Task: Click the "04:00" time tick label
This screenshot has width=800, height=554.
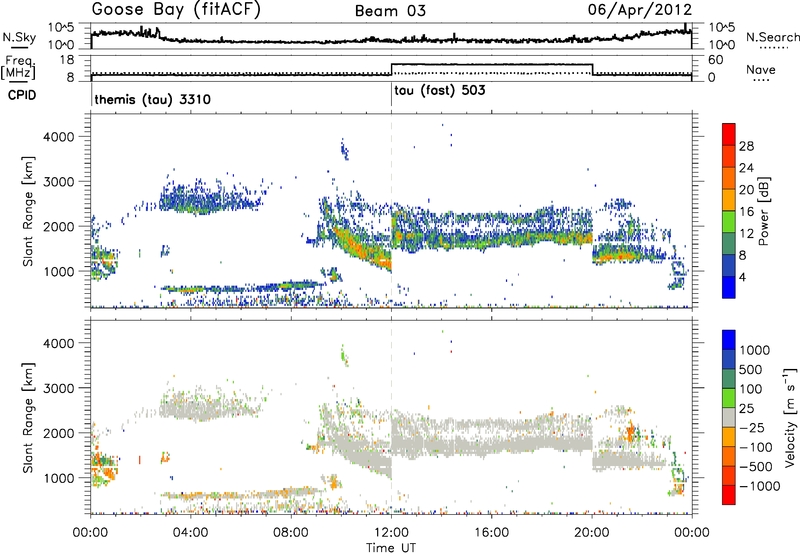Action: (190, 533)
